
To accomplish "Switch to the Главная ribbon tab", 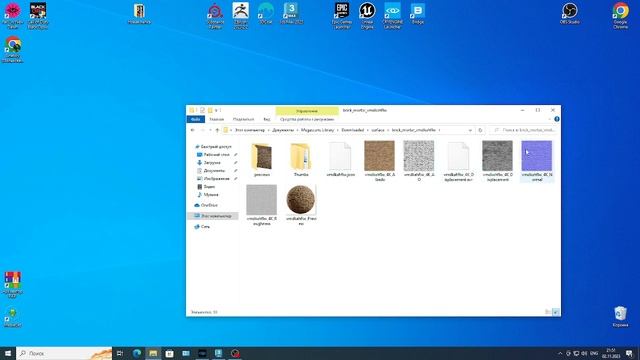I will point(217,119).
